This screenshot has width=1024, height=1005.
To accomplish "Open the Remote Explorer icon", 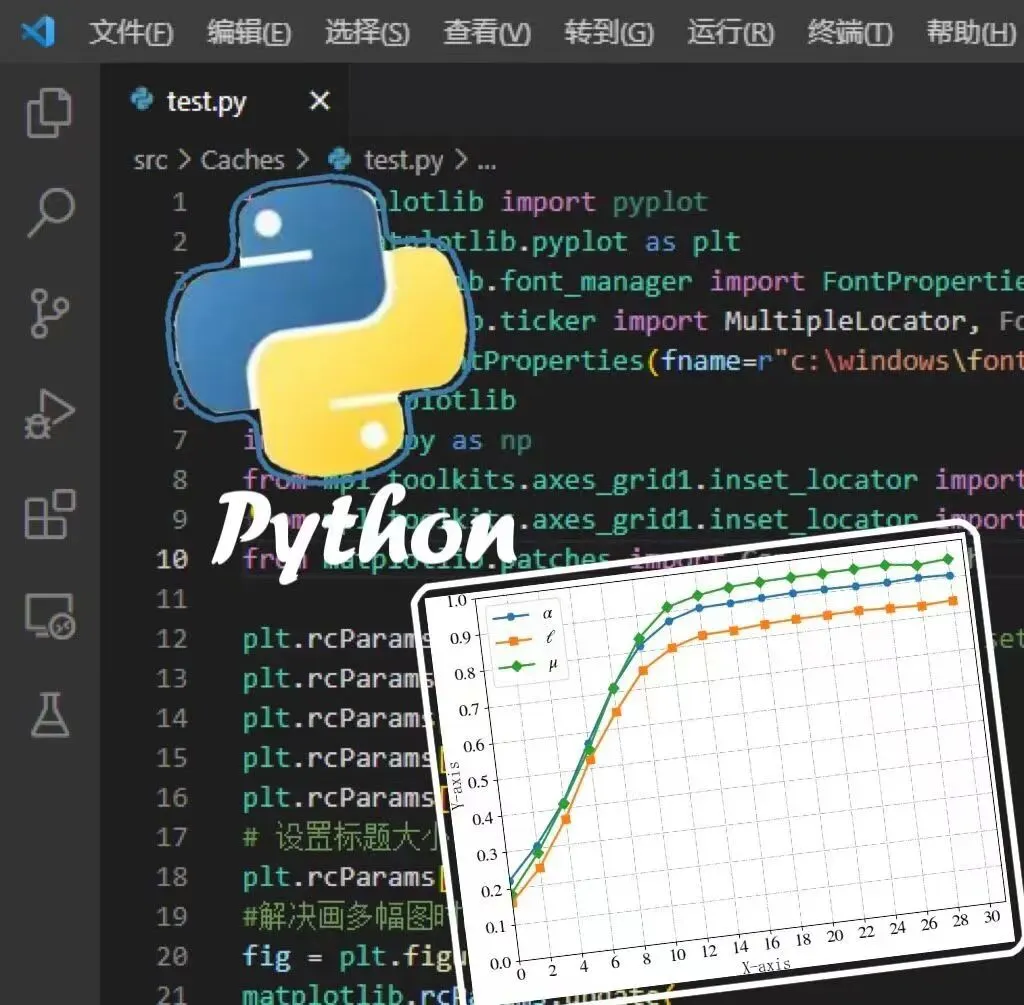I will click(x=50, y=616).
